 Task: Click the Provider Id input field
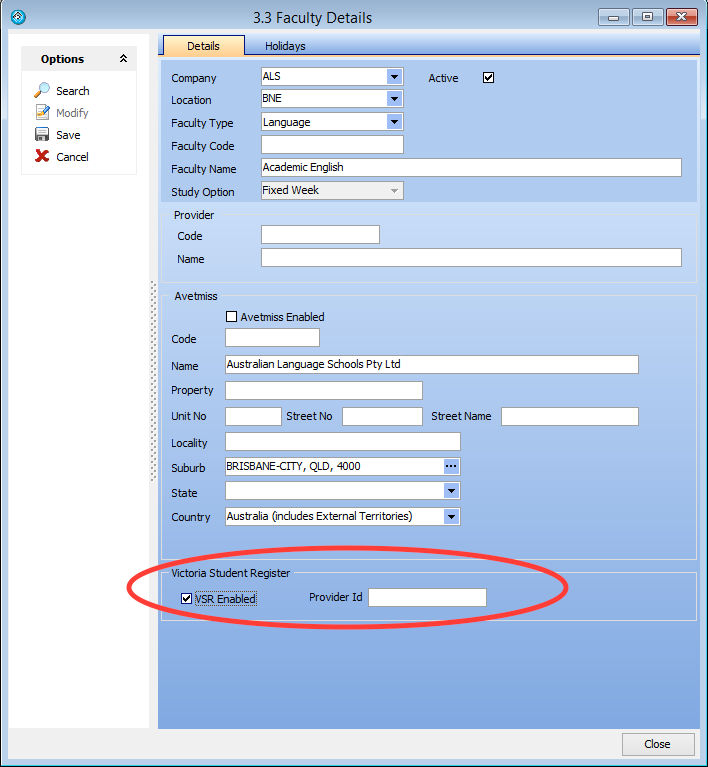tap(427, 598)
